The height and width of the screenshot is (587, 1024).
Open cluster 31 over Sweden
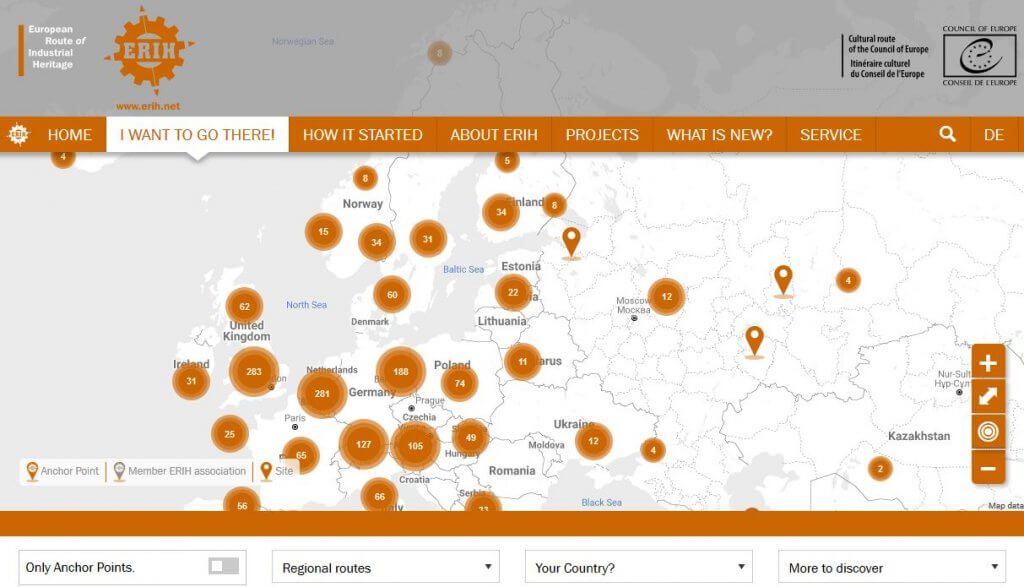tap(428, 239)
